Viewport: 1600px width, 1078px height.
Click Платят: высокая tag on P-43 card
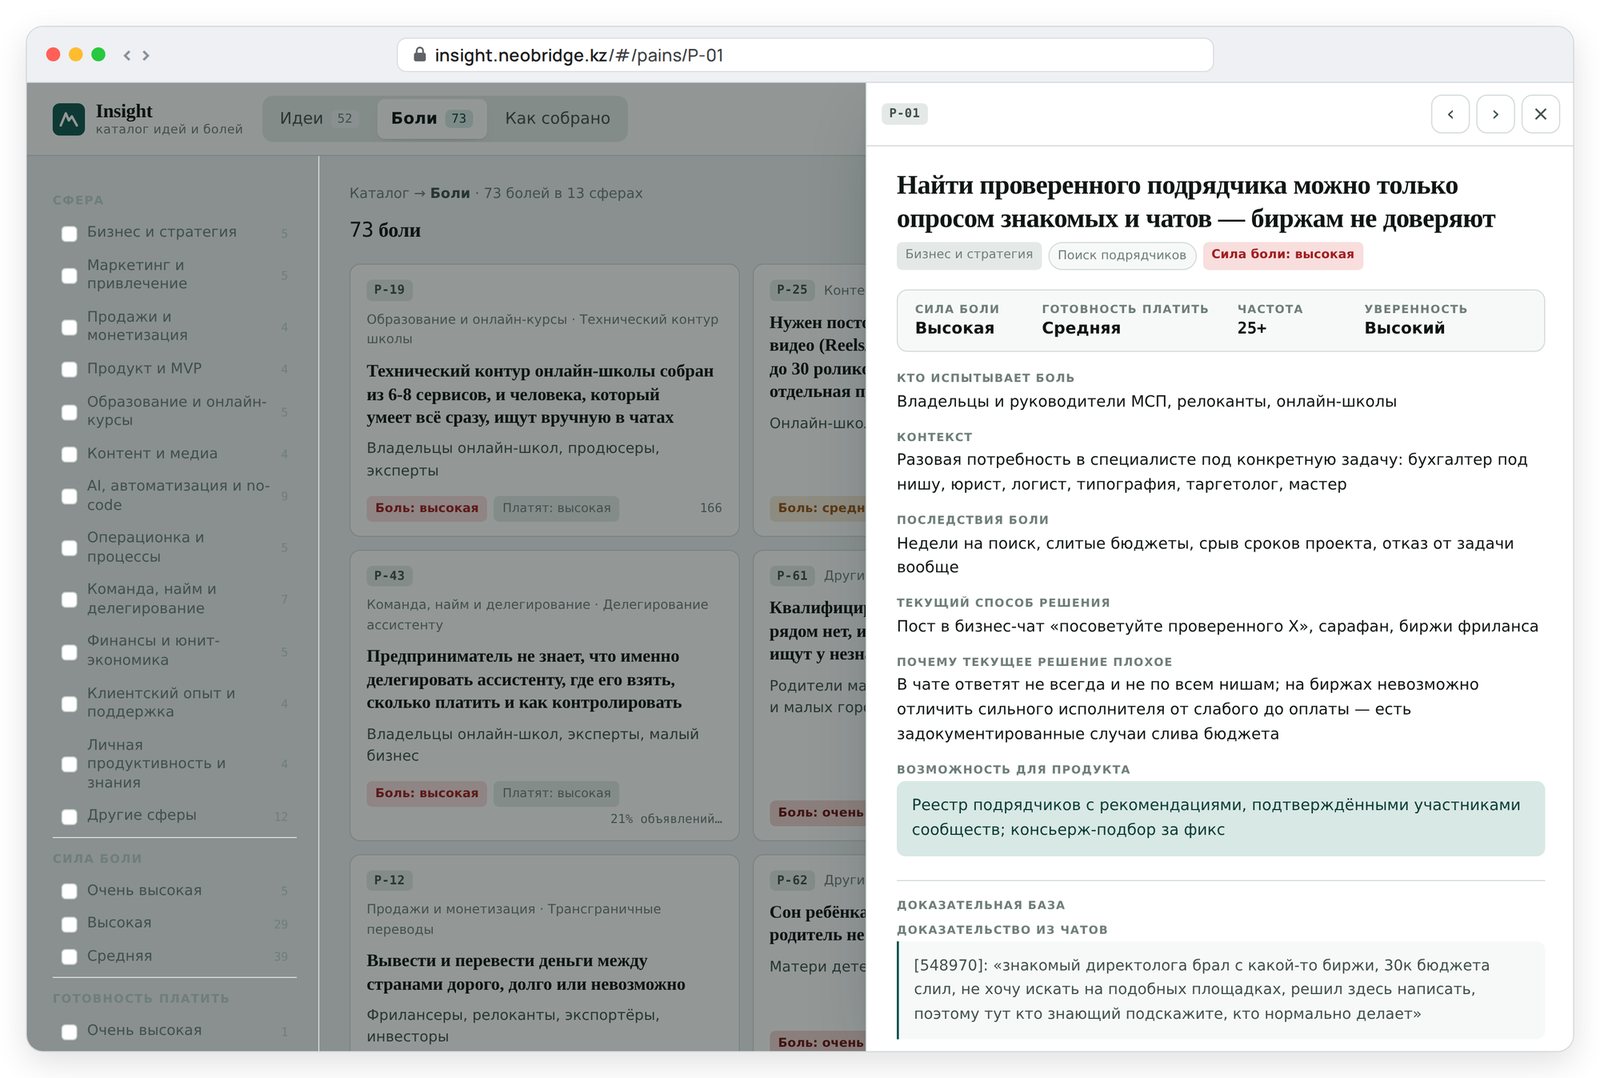pyautogui.click(x=556, y=793)
